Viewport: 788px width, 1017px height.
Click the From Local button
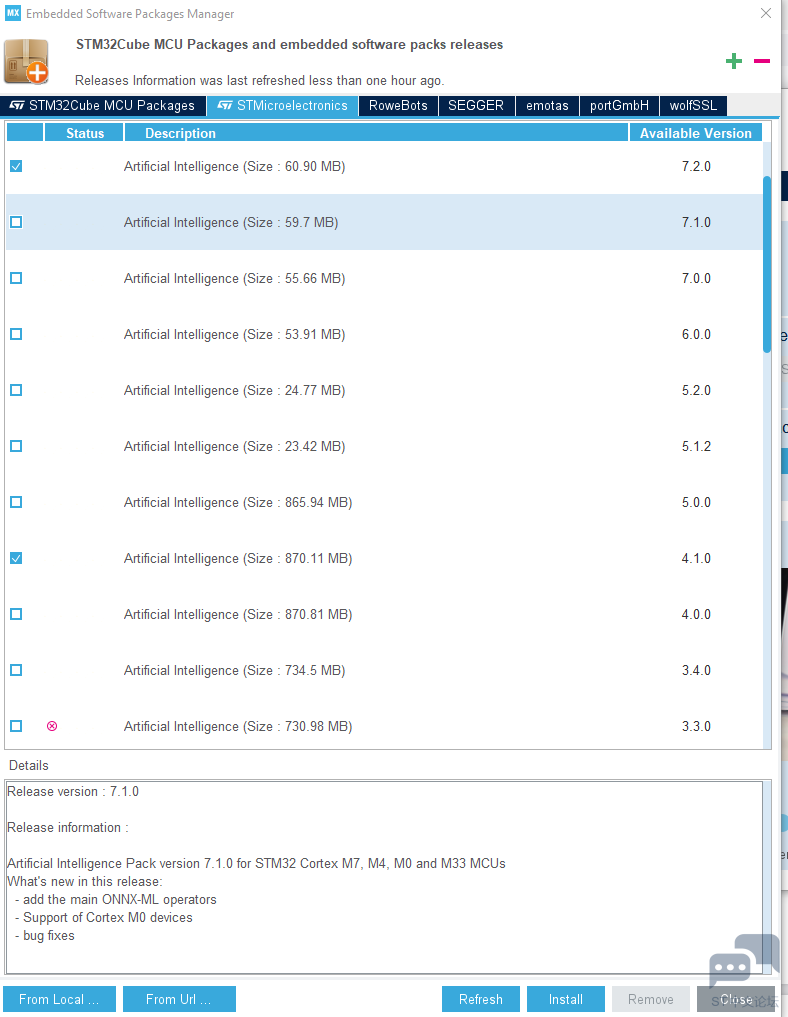coord(59,999)
